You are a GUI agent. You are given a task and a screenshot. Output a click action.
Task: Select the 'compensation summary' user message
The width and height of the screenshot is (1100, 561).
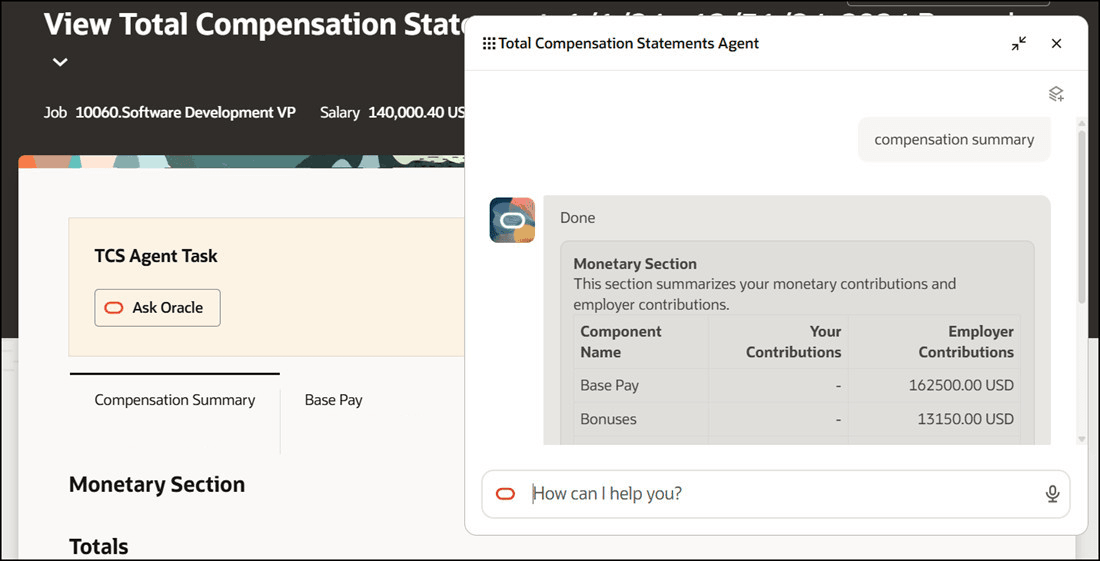(954, 140)
